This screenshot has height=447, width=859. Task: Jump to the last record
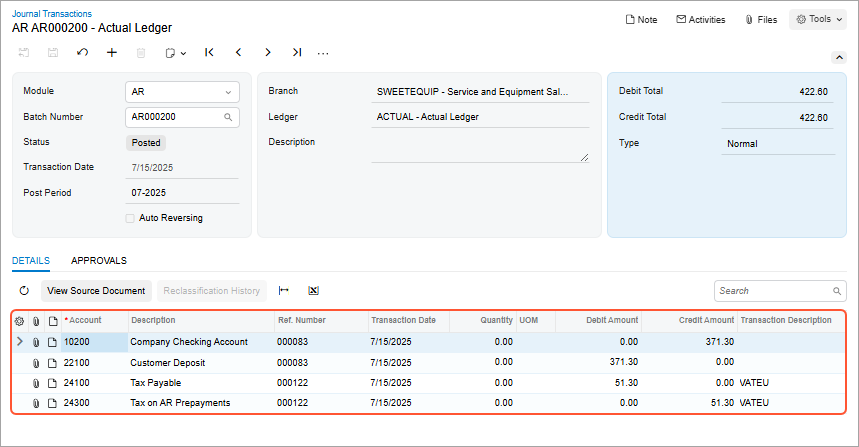click(297, 52)
